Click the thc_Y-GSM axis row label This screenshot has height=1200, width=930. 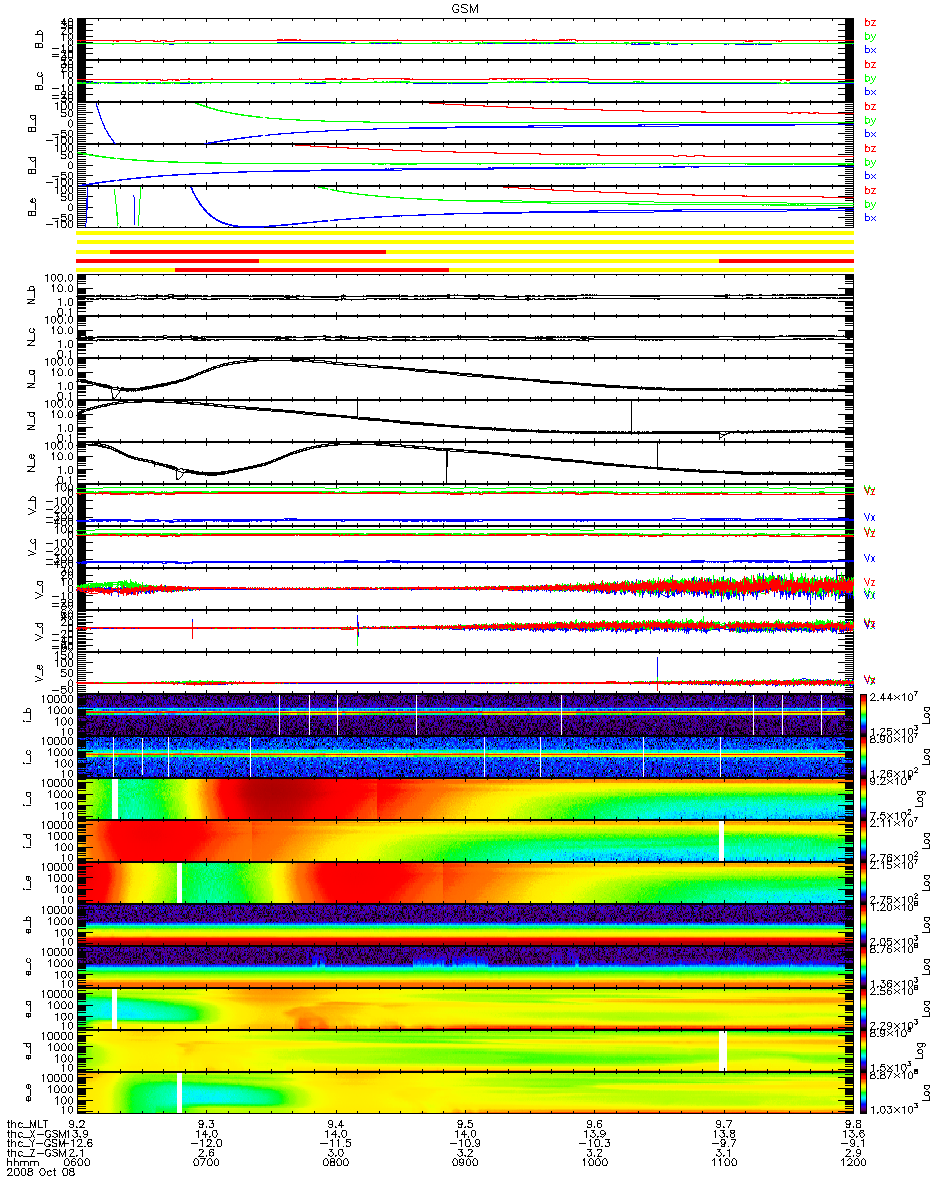pos(34,1143)
